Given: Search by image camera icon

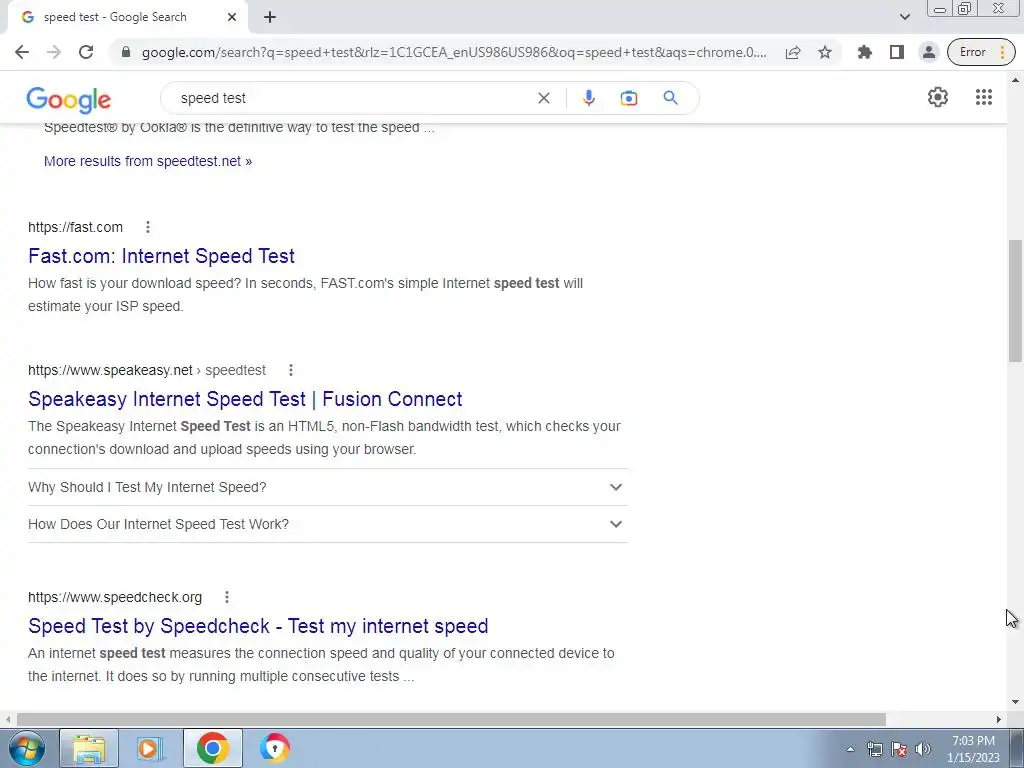Looking at the screenshot, I should tap(628, 98).
